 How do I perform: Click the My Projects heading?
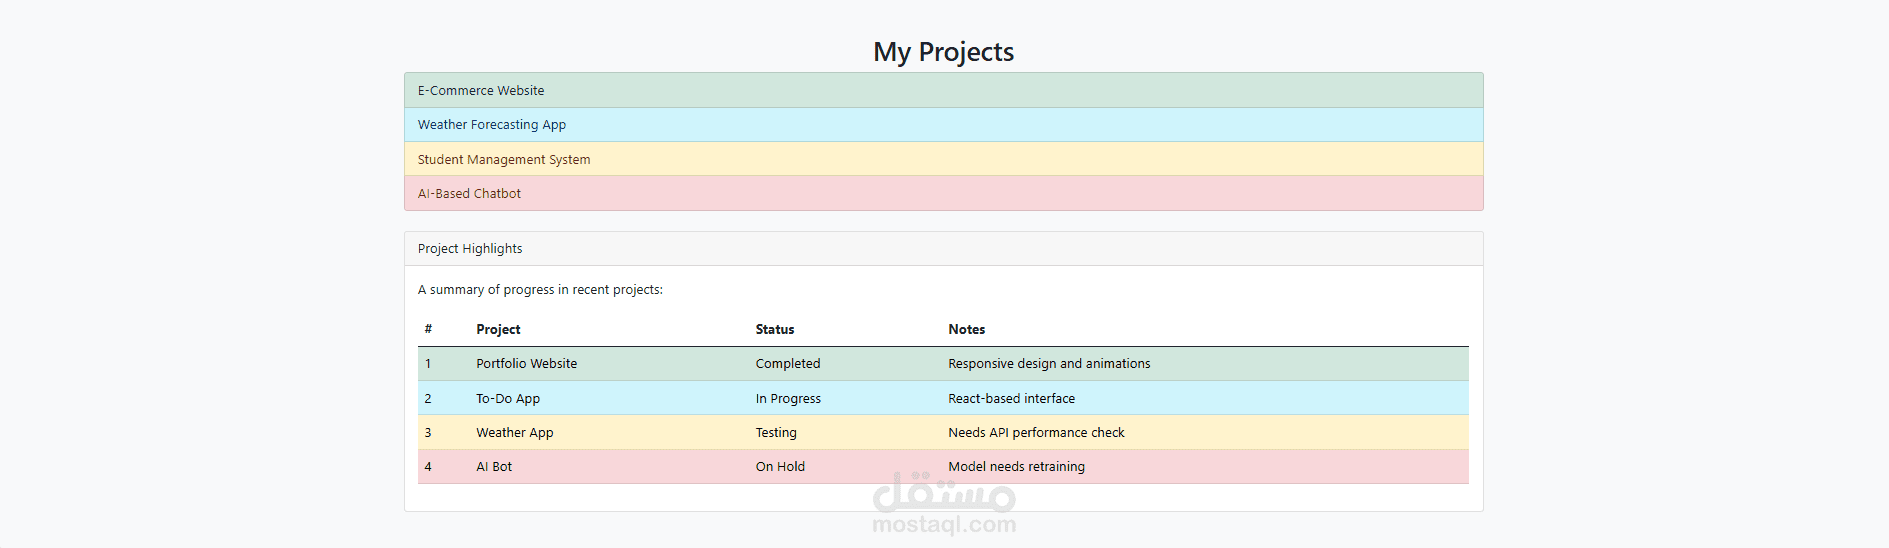pos(943,51)
